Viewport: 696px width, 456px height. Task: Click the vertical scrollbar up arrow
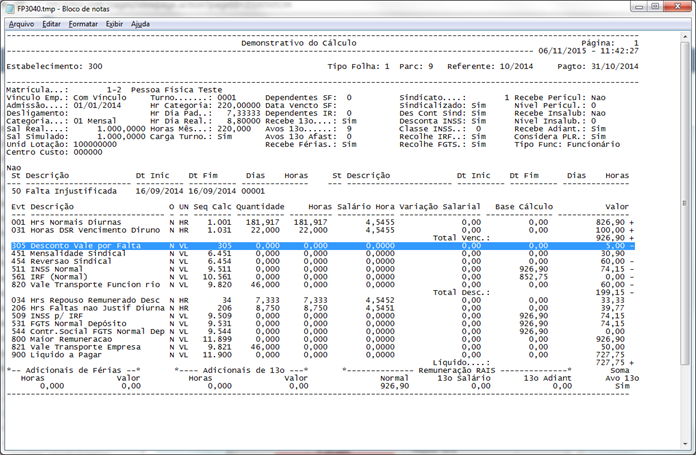pyautogui.click(x=685, y=37)
